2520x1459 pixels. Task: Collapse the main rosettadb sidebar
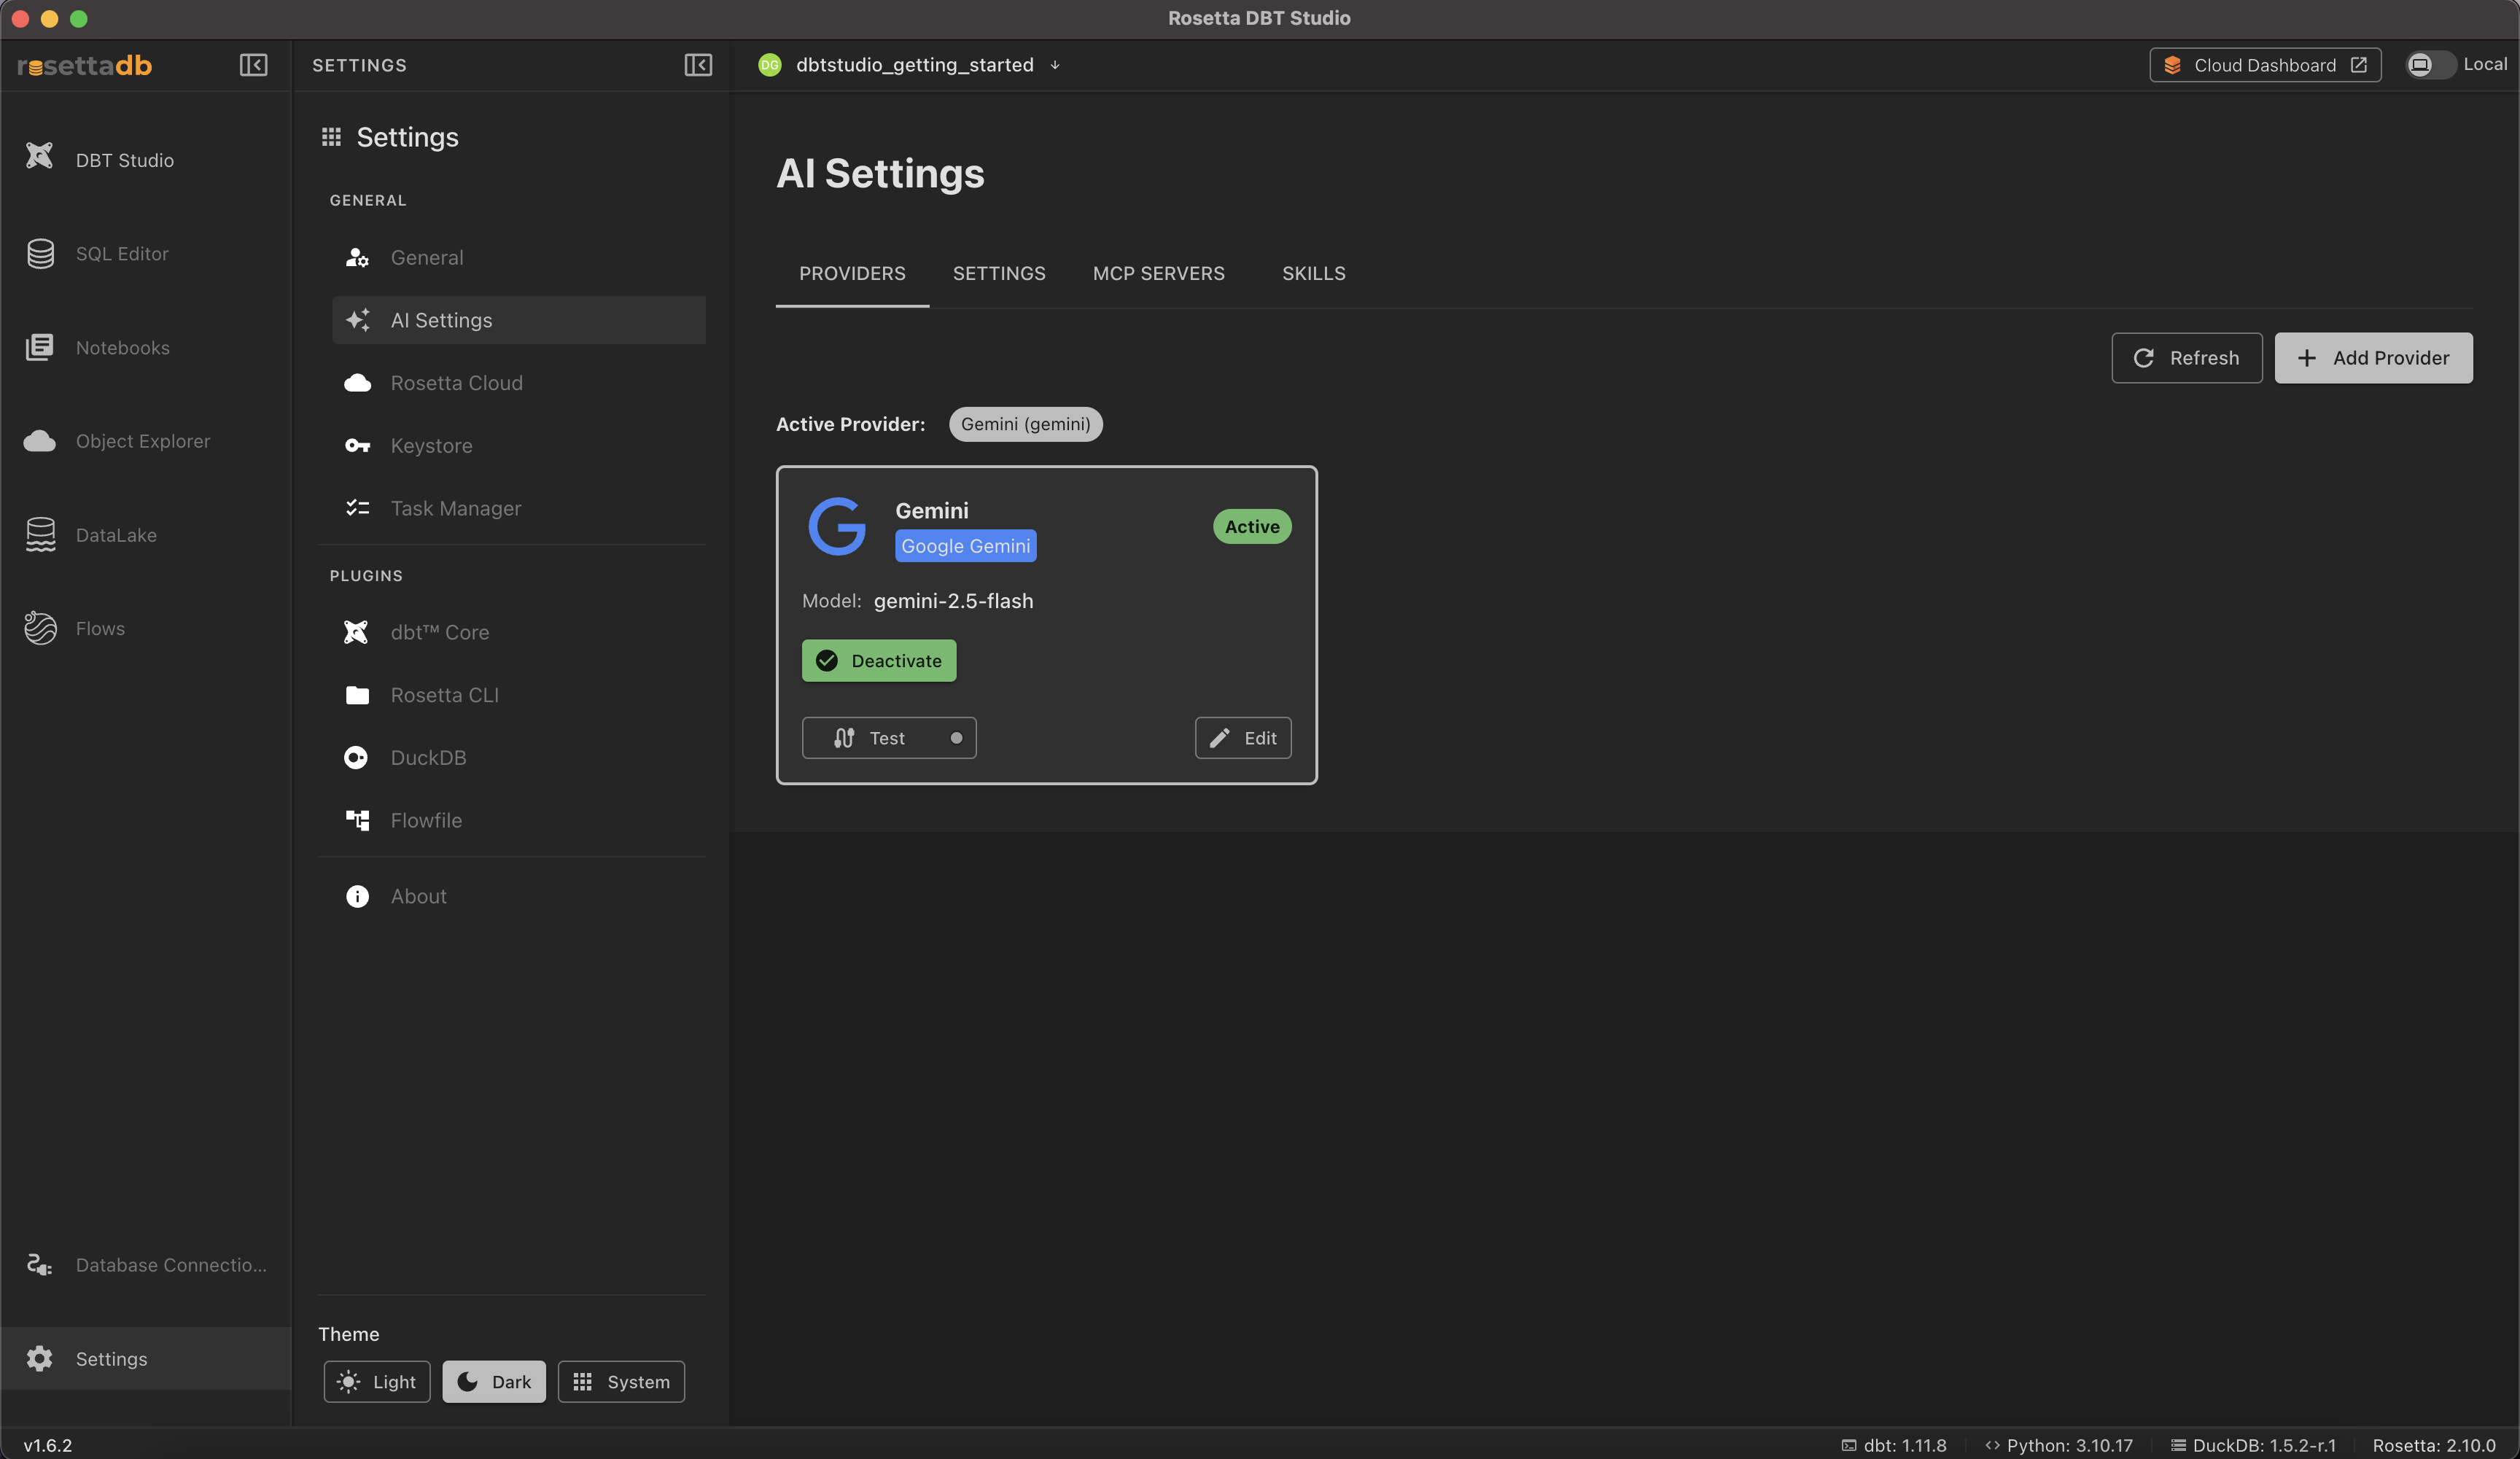tap(253, 65)
